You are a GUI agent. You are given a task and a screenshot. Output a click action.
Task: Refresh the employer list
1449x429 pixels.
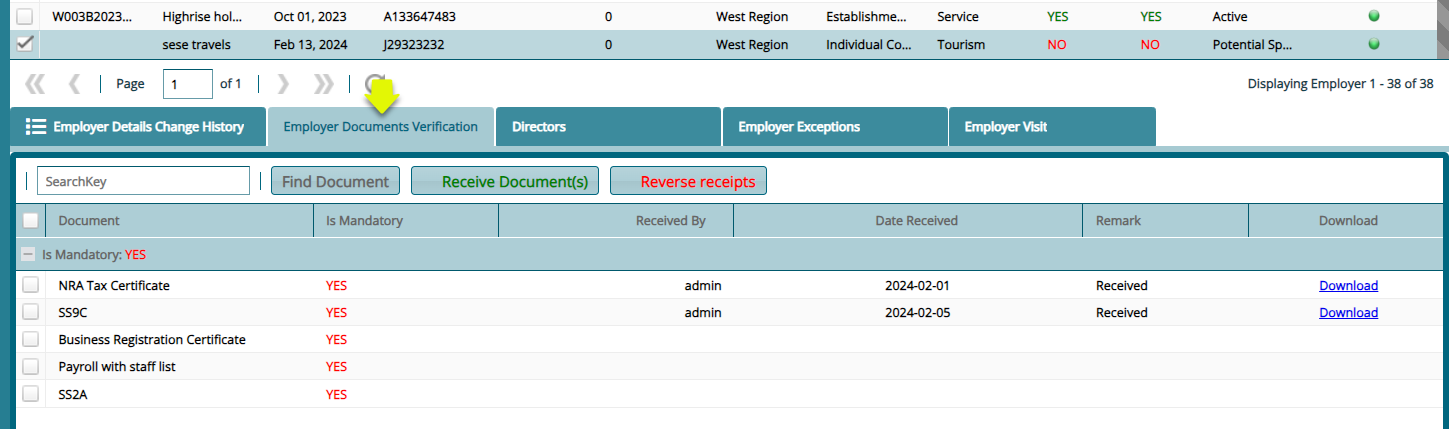[375, 84]
